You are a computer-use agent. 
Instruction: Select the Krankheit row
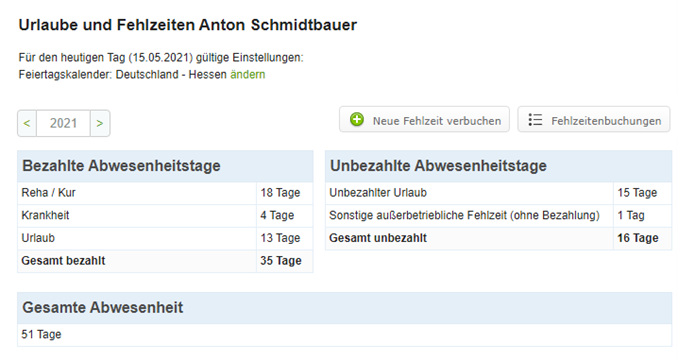[x=165, y=215]
